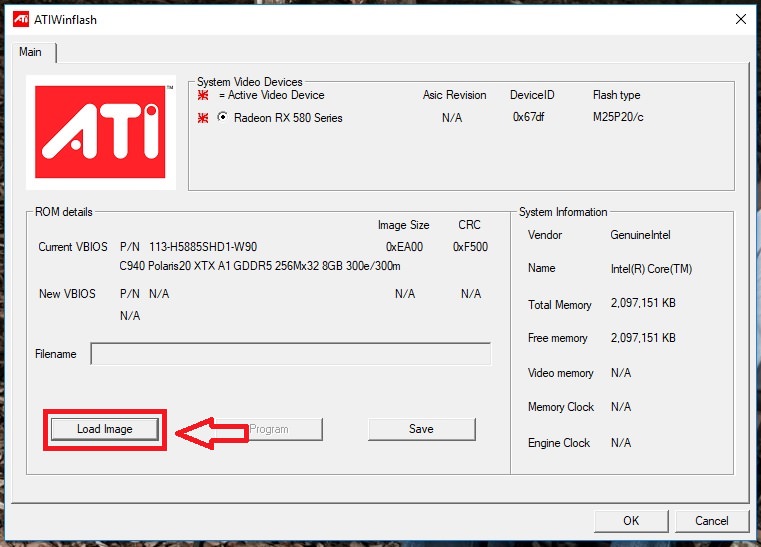Click the Memory Clock label

[561, 407]
